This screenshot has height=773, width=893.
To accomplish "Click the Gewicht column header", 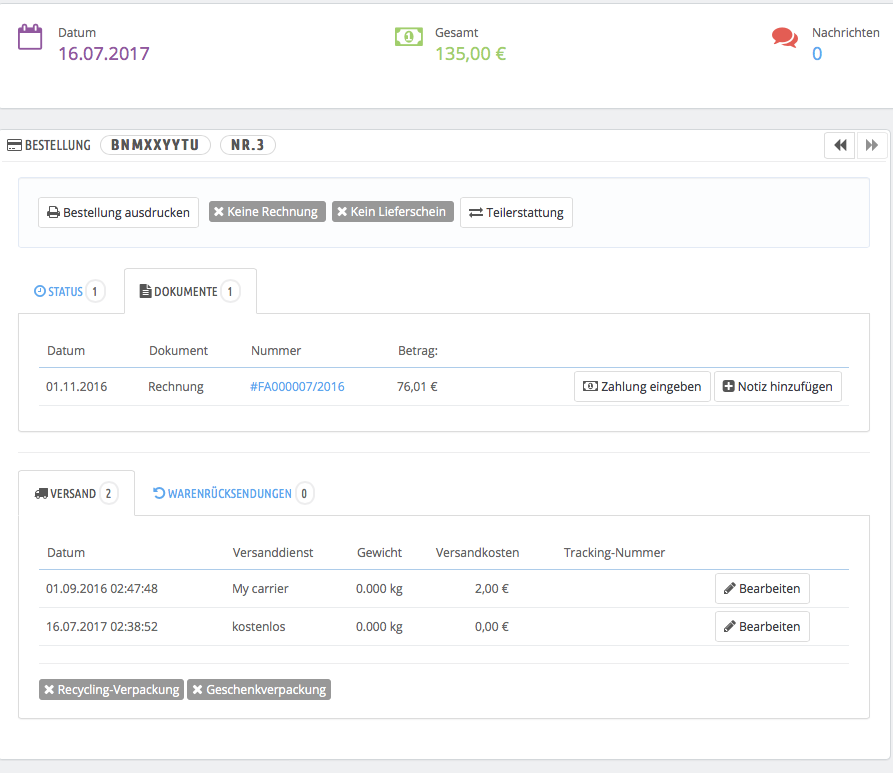I will point(379,553).
